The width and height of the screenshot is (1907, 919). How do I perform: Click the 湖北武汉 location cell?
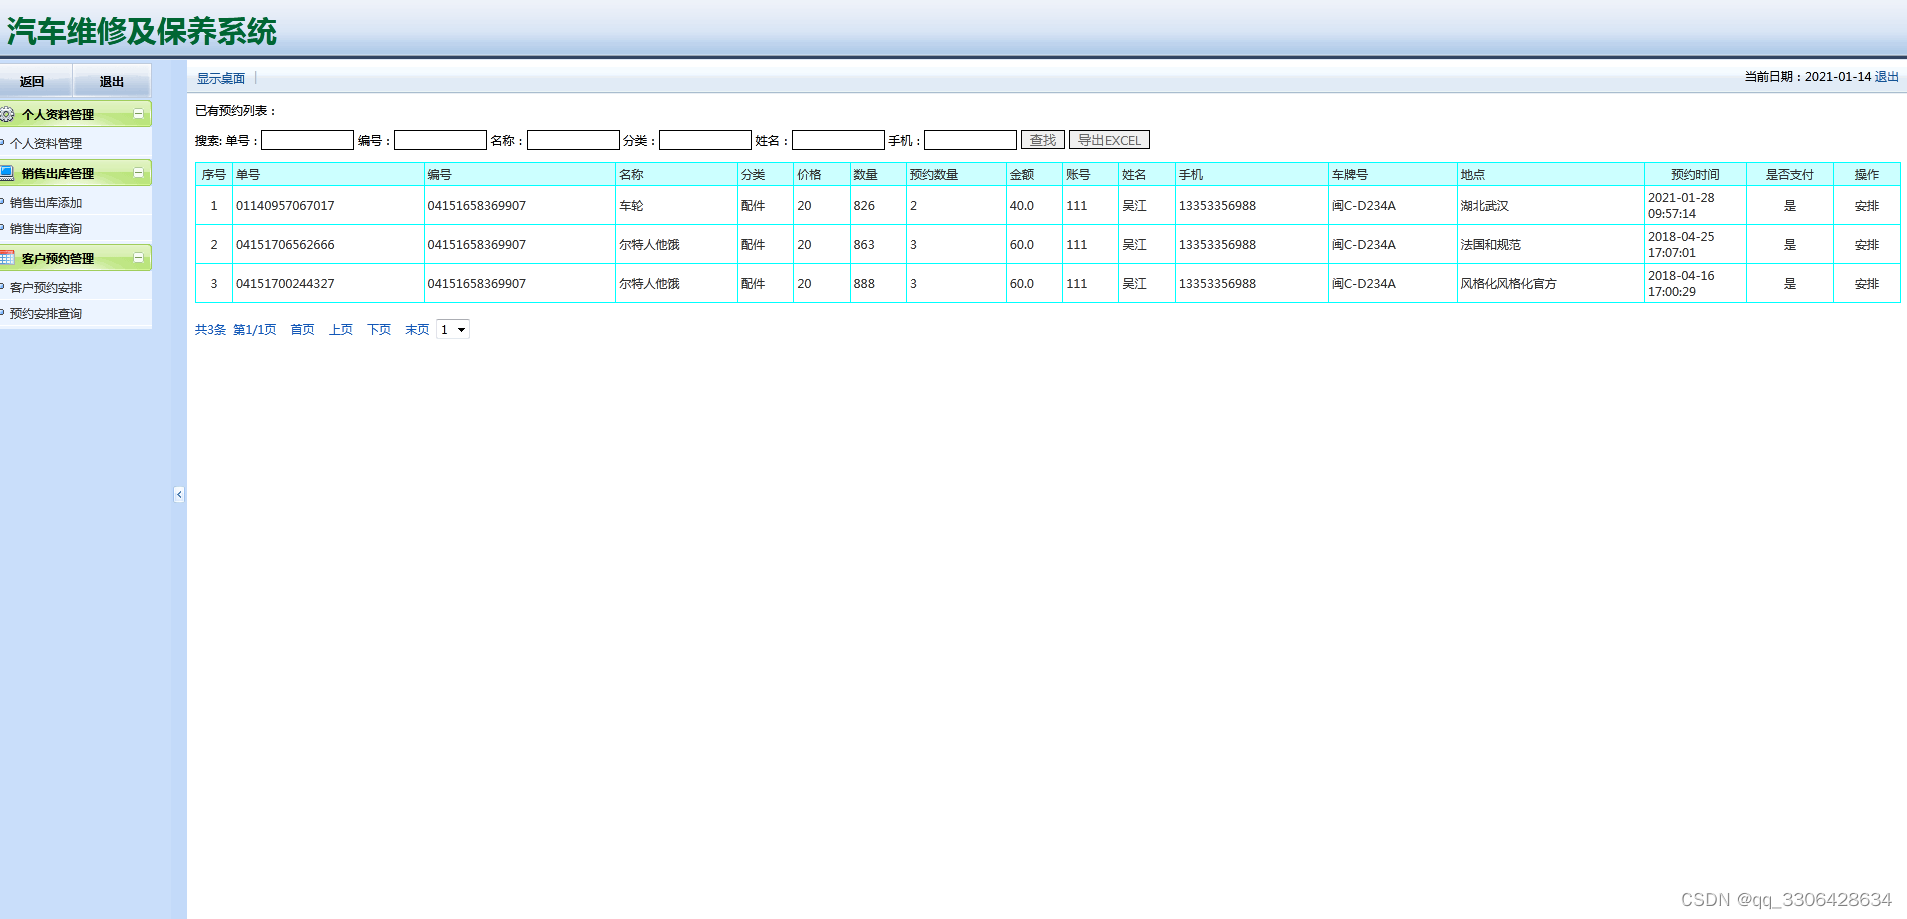click(x=1550, y=205)
